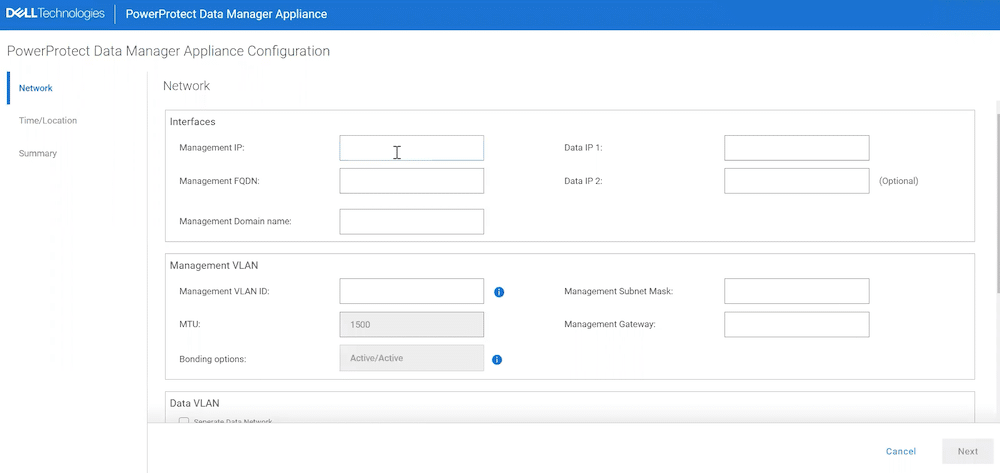
Task: Open info tooltip for Bonding options
Action: click(497, 360)
